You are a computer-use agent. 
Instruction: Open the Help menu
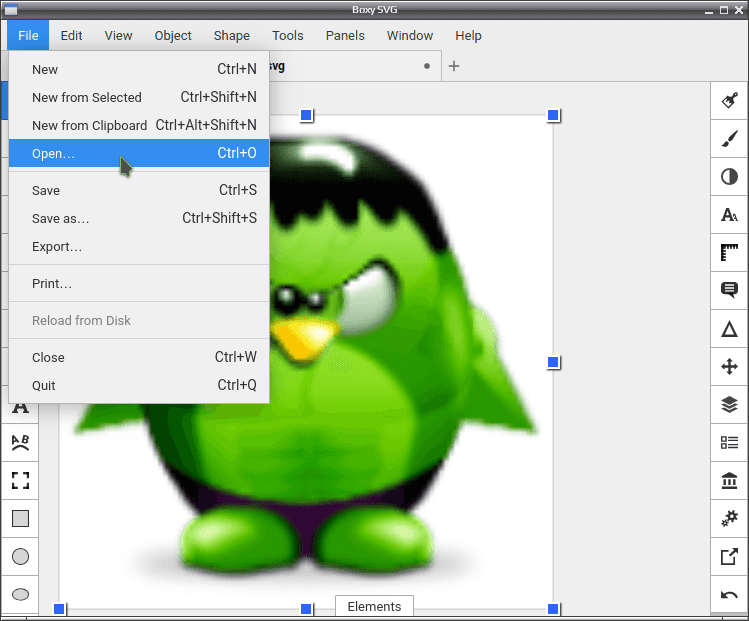468,35
